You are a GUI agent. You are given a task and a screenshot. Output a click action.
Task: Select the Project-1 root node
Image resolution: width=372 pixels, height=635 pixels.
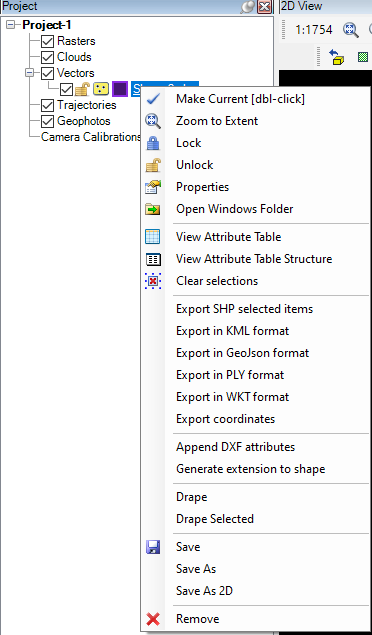pos(47,25)
